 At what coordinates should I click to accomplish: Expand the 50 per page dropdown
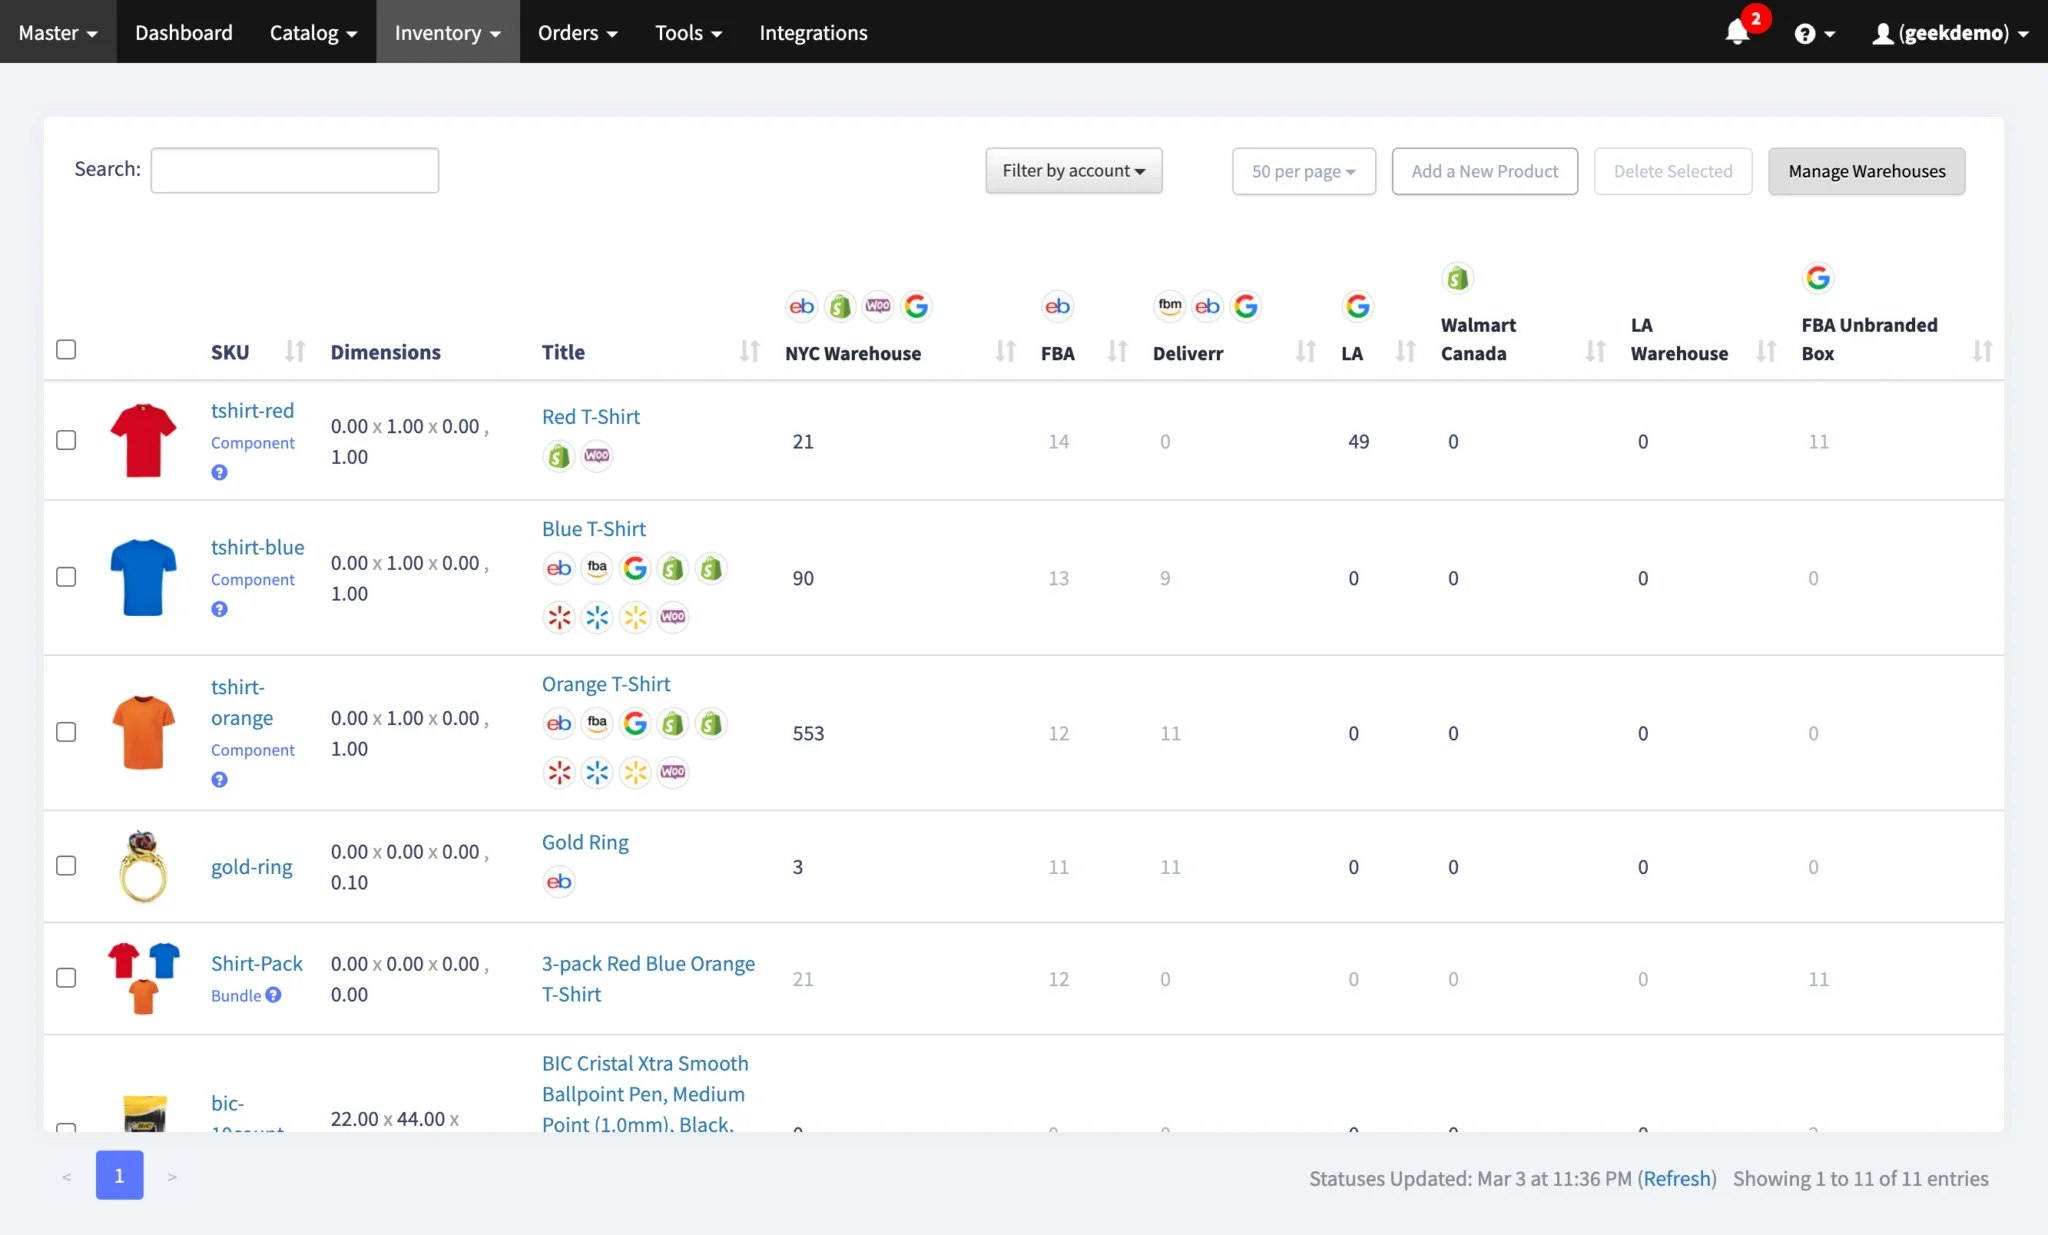pos(1303,171)
